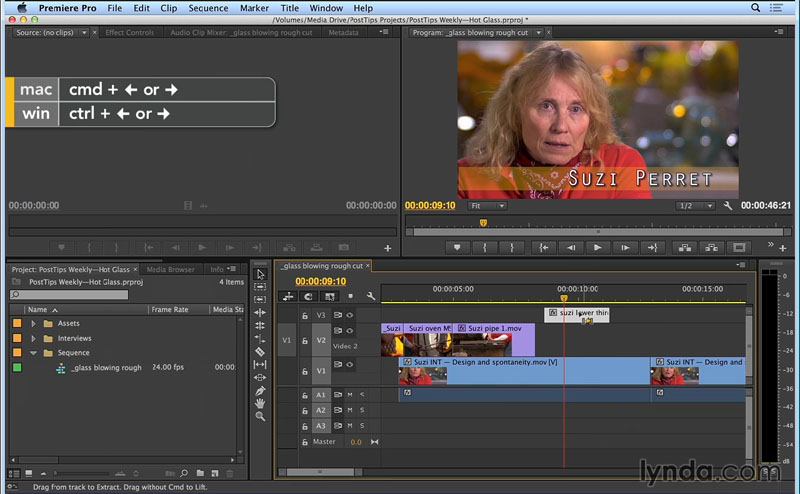The height and width of the screenshot is (494, 800).
Task: Select the Hand tool
Action: [260, 403]
